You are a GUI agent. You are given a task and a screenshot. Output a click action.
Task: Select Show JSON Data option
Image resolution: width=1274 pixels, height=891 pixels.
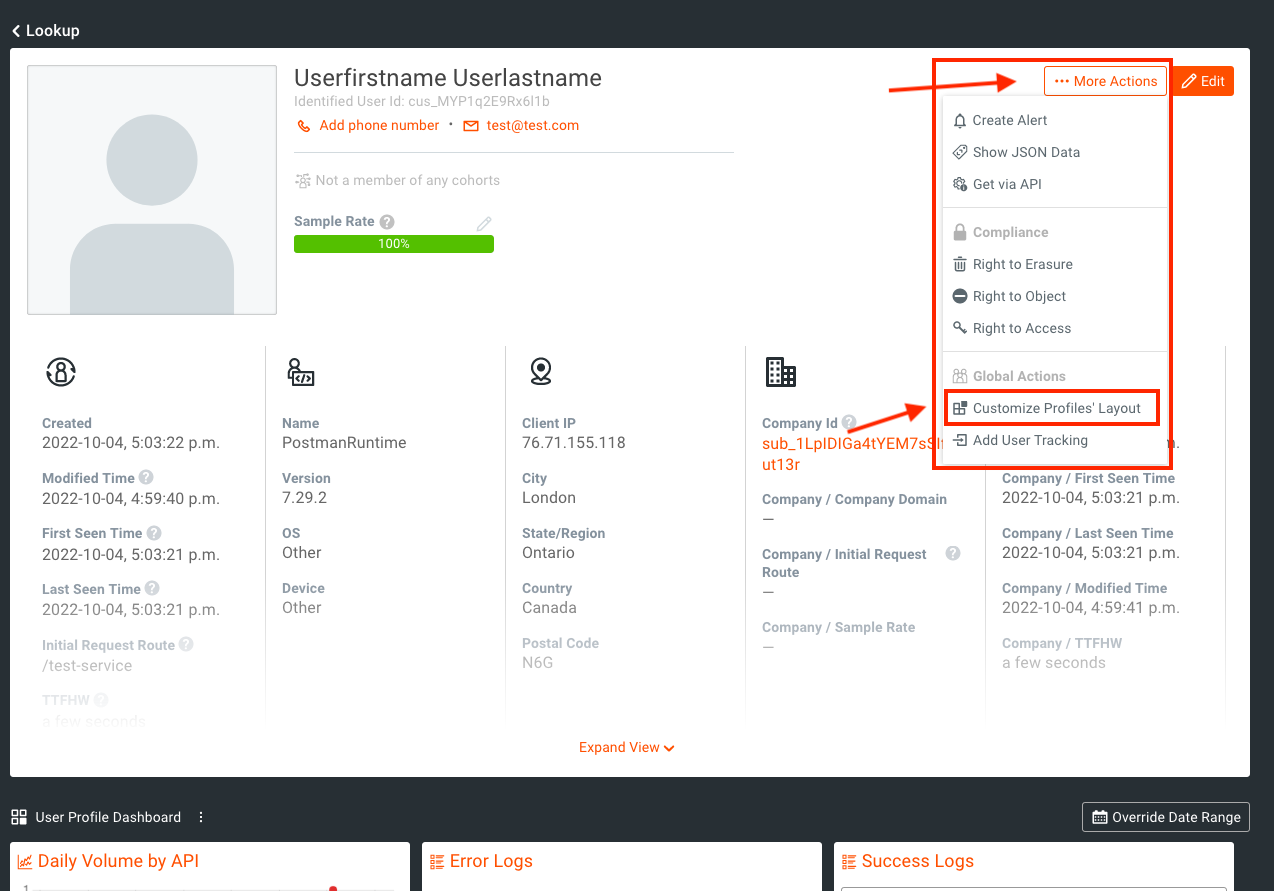1025,152
